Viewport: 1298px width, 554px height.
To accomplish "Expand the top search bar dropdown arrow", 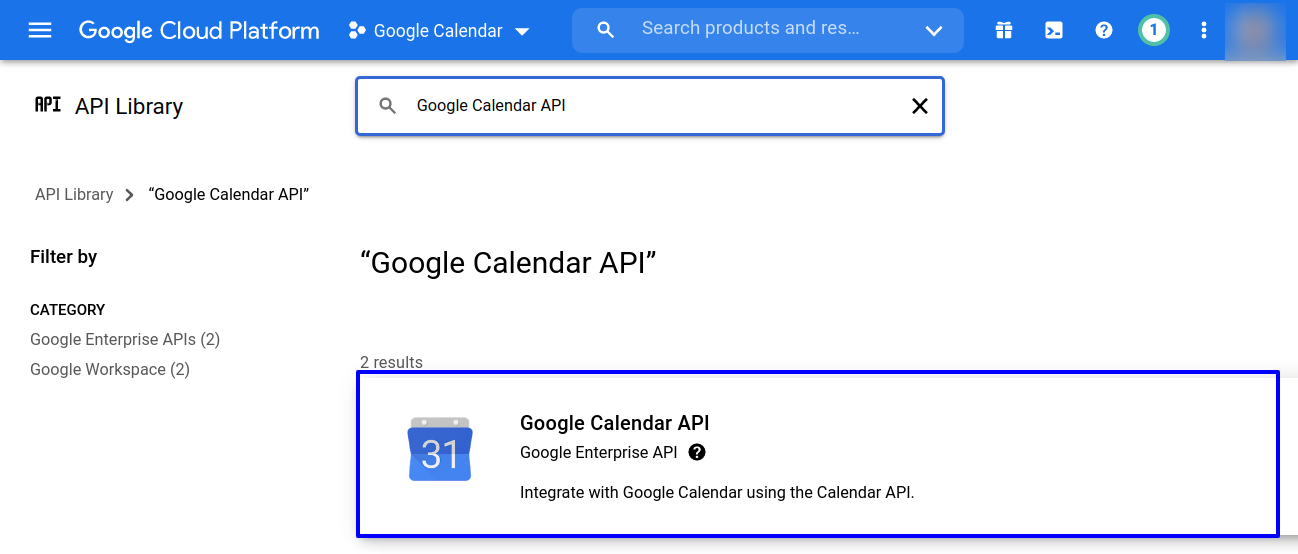I will pos(934,30).
